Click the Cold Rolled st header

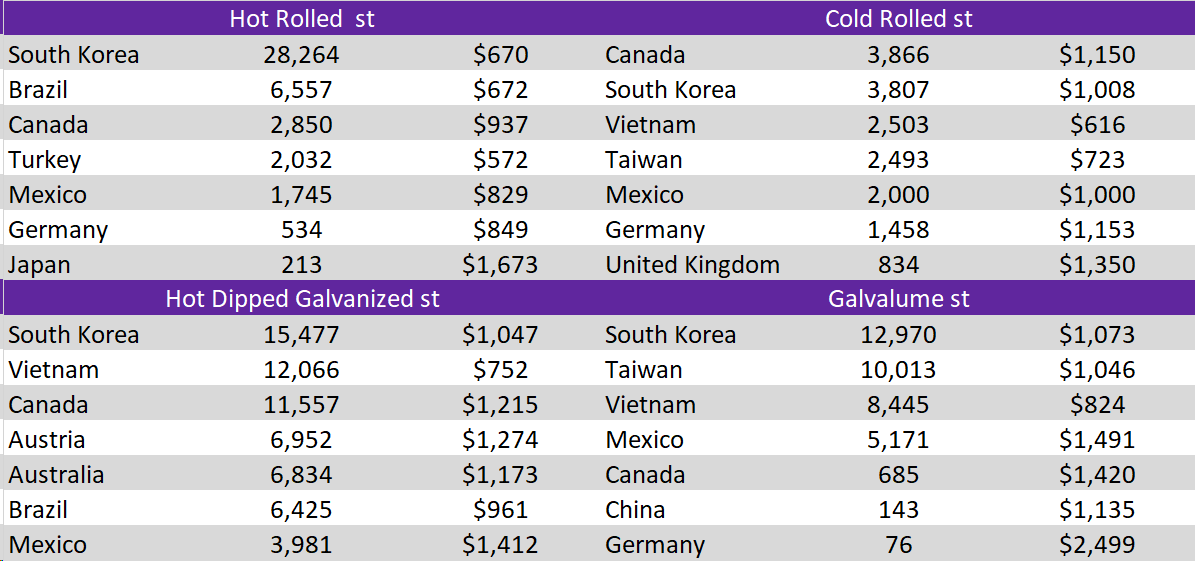[898, 19]
